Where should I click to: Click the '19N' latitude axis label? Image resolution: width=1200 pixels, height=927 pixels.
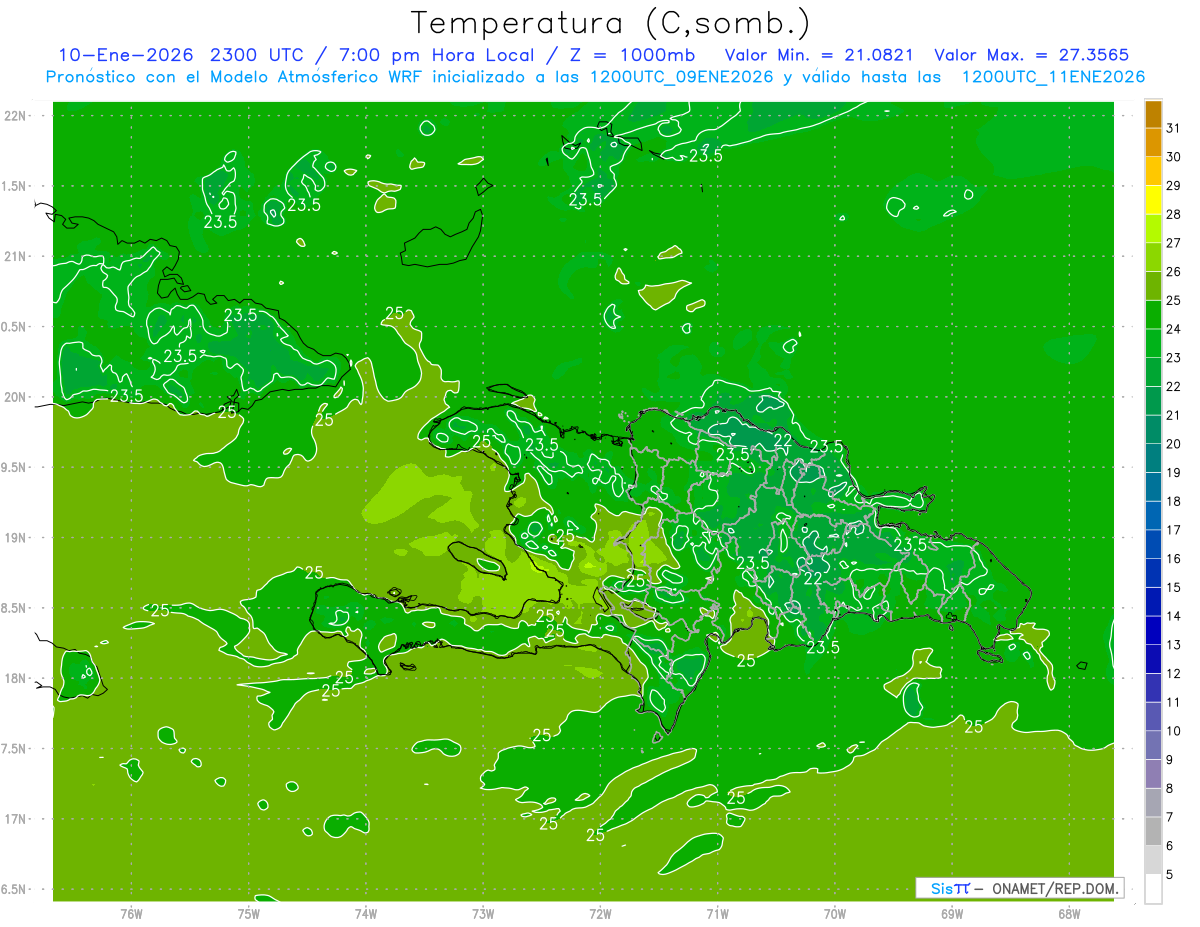pos(15,538)
